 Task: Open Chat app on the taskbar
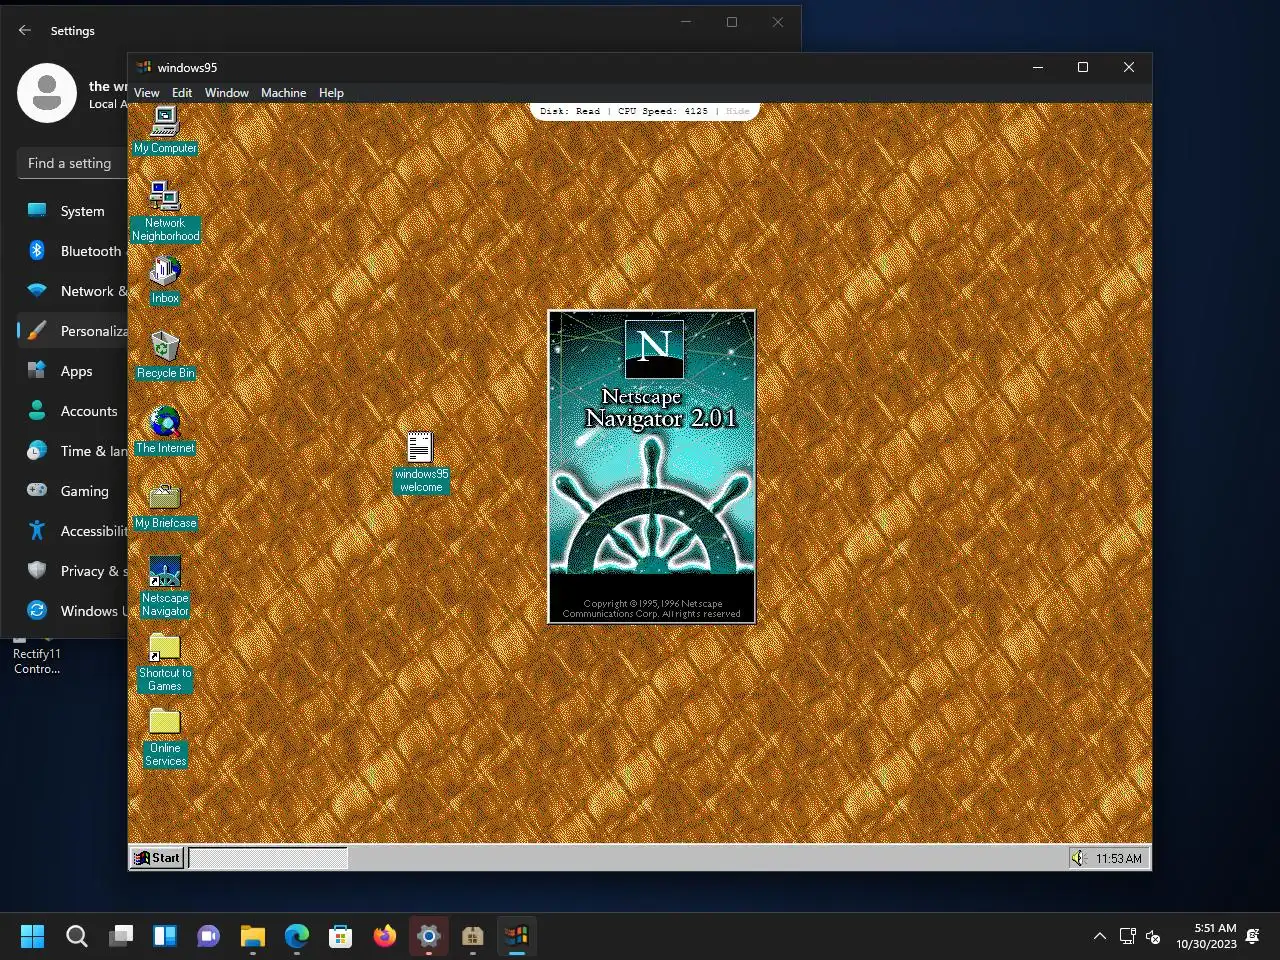209,936
